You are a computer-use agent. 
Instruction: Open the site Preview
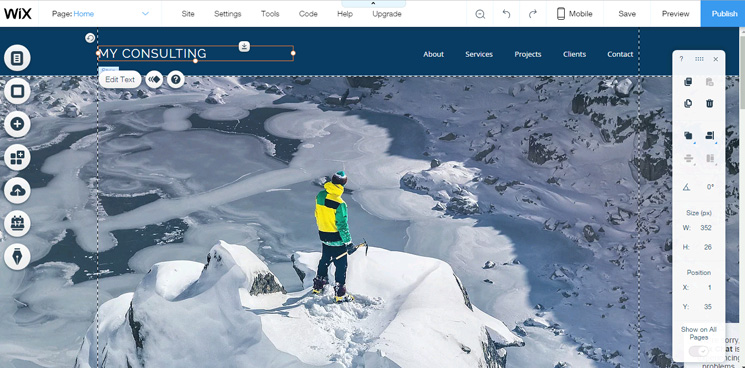(675, 14)
